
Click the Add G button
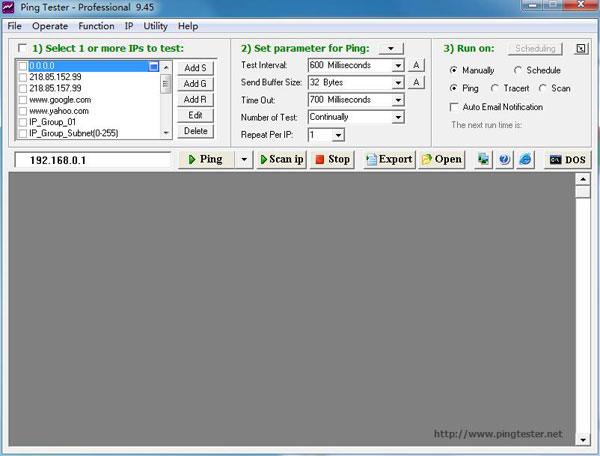click(x=195, y=84)
